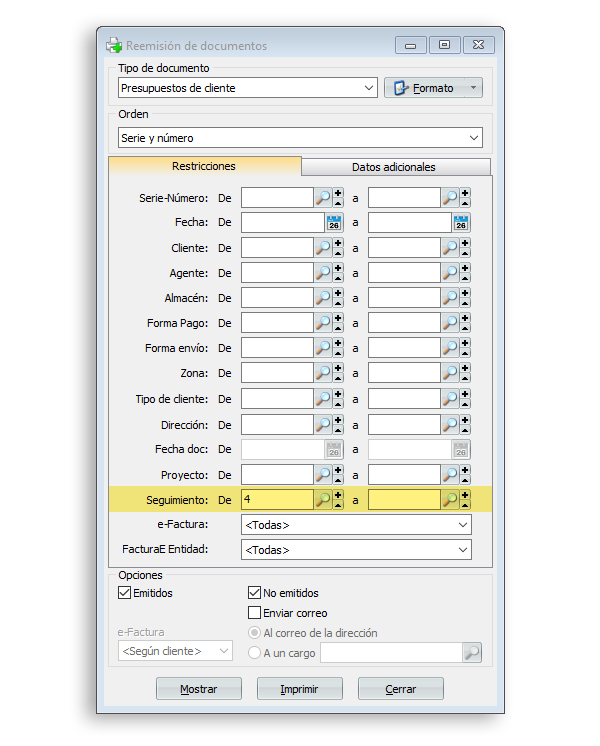Click the Serie-Número 'De' input field
Viewport: 600px width, 746px height.
click(277, 198)
